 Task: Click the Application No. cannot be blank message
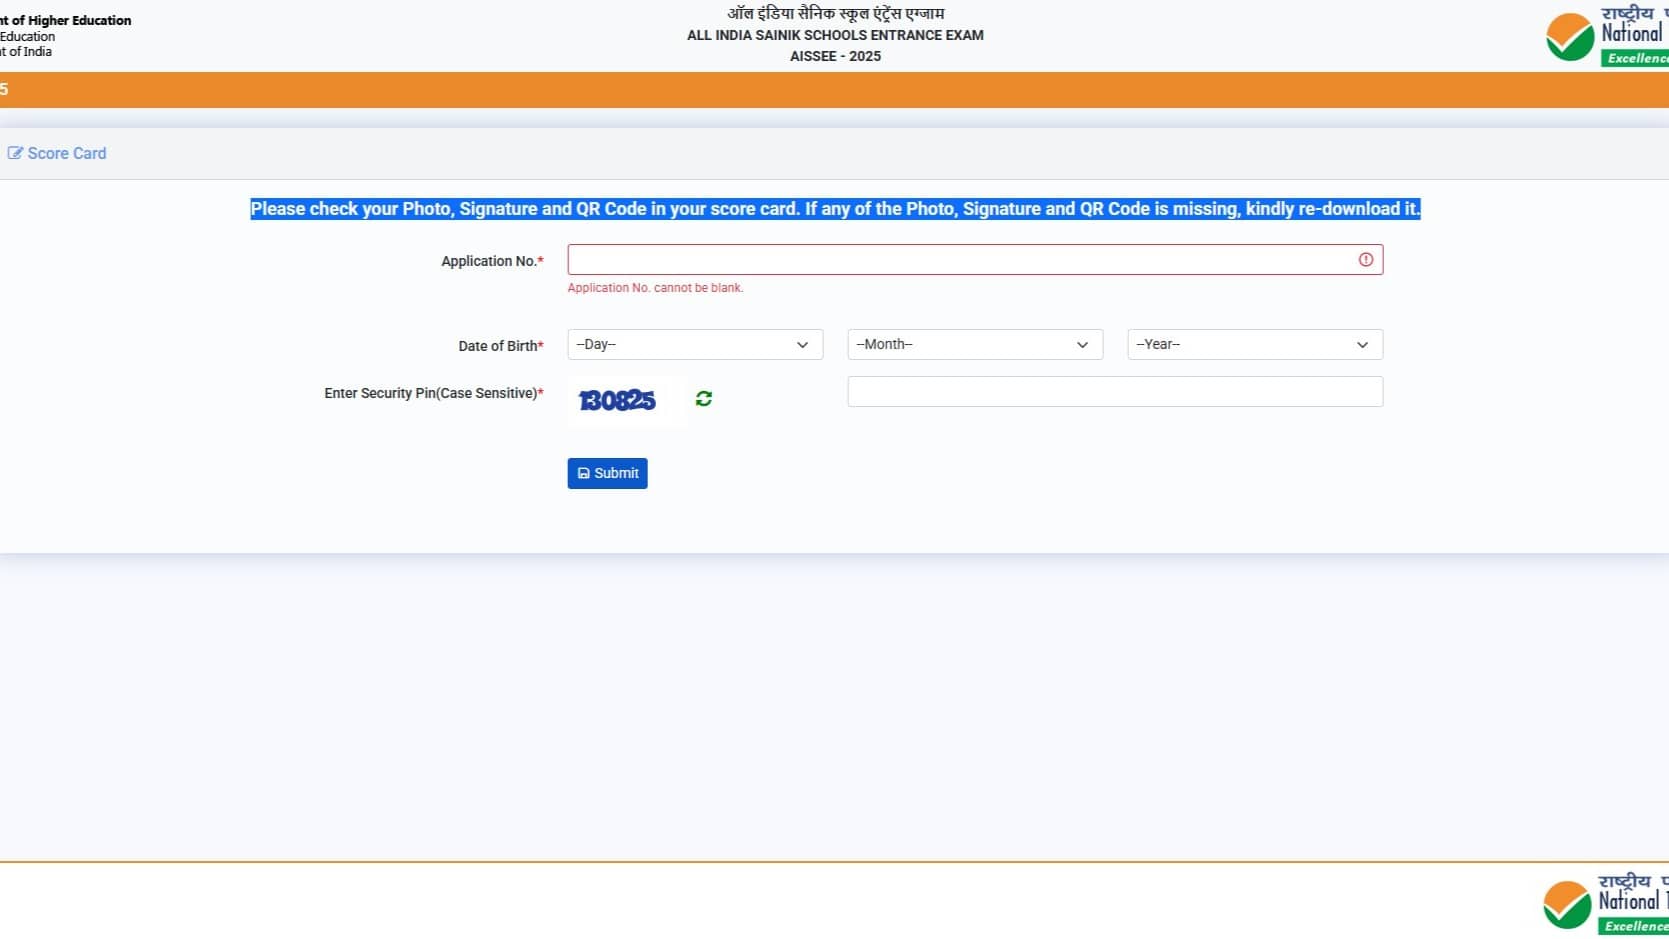point(655,287)
